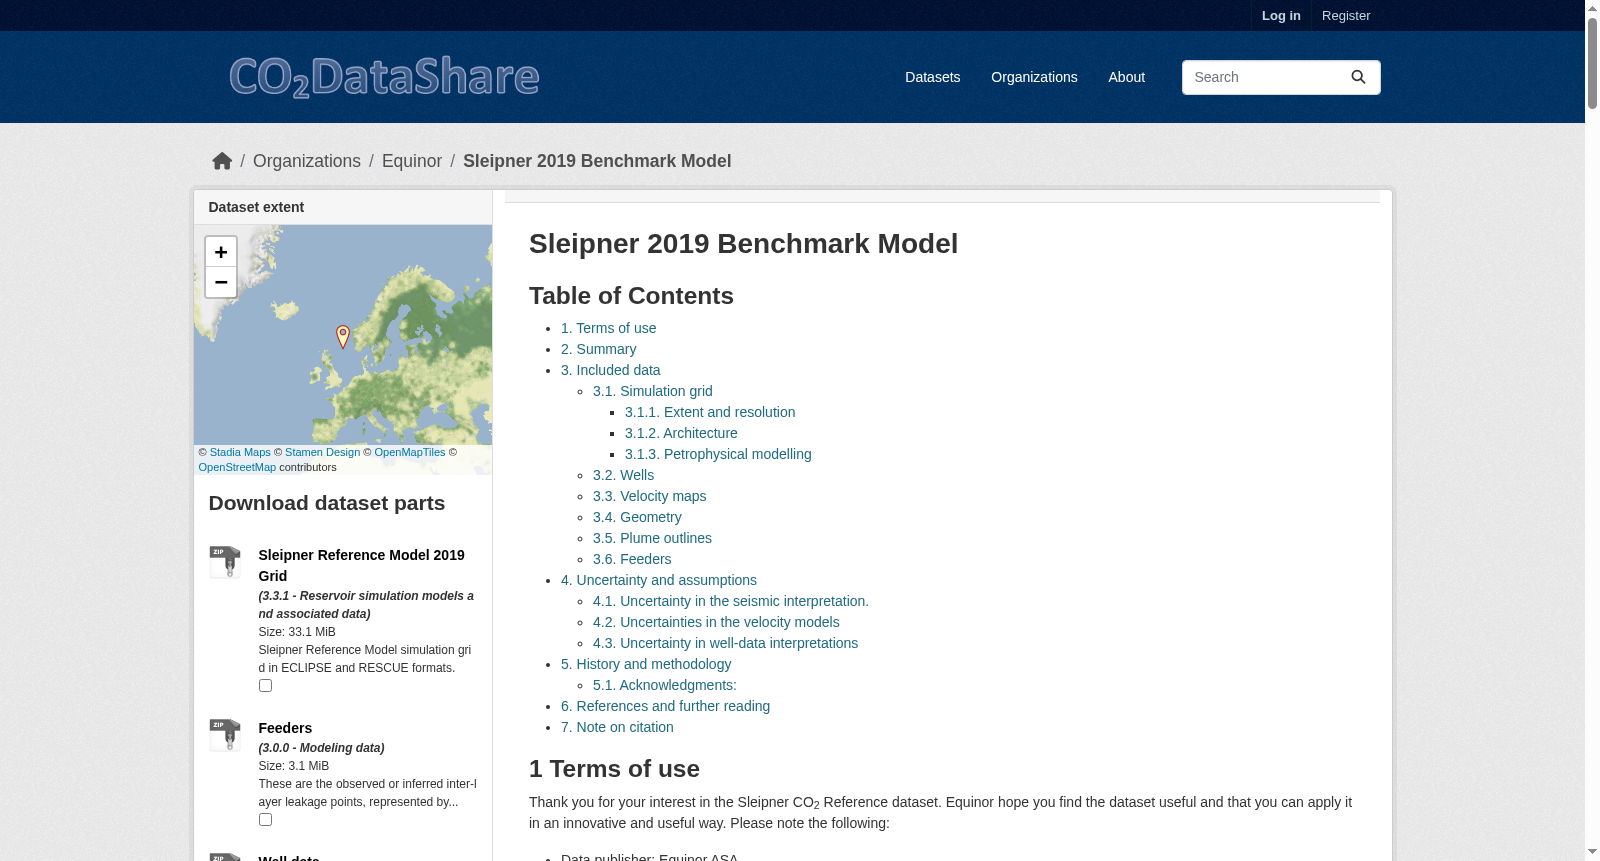The image size is (1600, 861).
Task: Jump to 4. Uncertainty and assumptions
Action: (x=659, y=580)
